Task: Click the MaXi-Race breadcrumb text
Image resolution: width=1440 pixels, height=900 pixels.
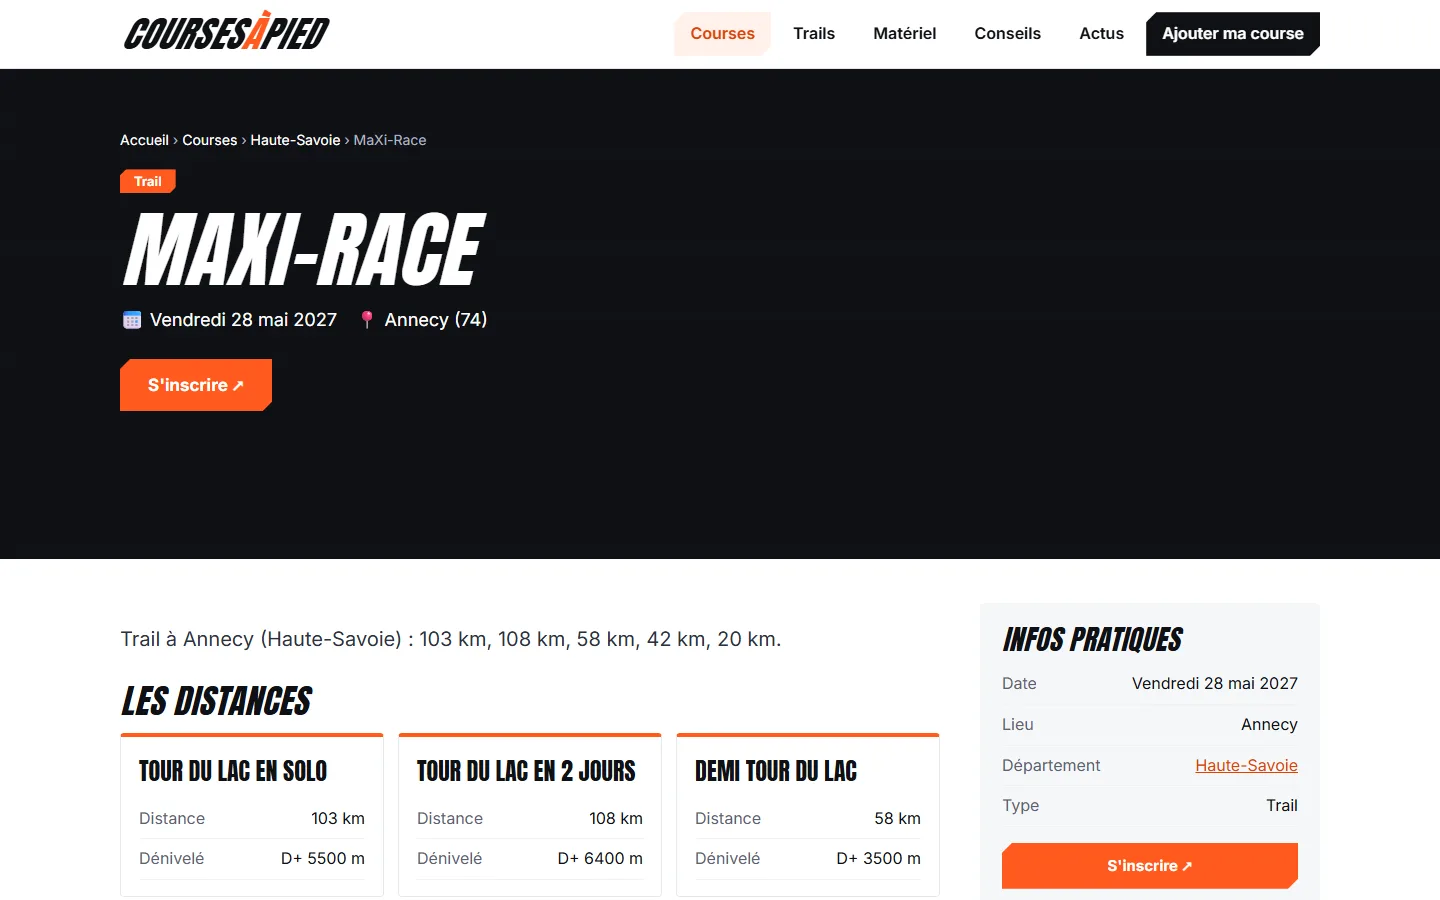Action: 390,140
